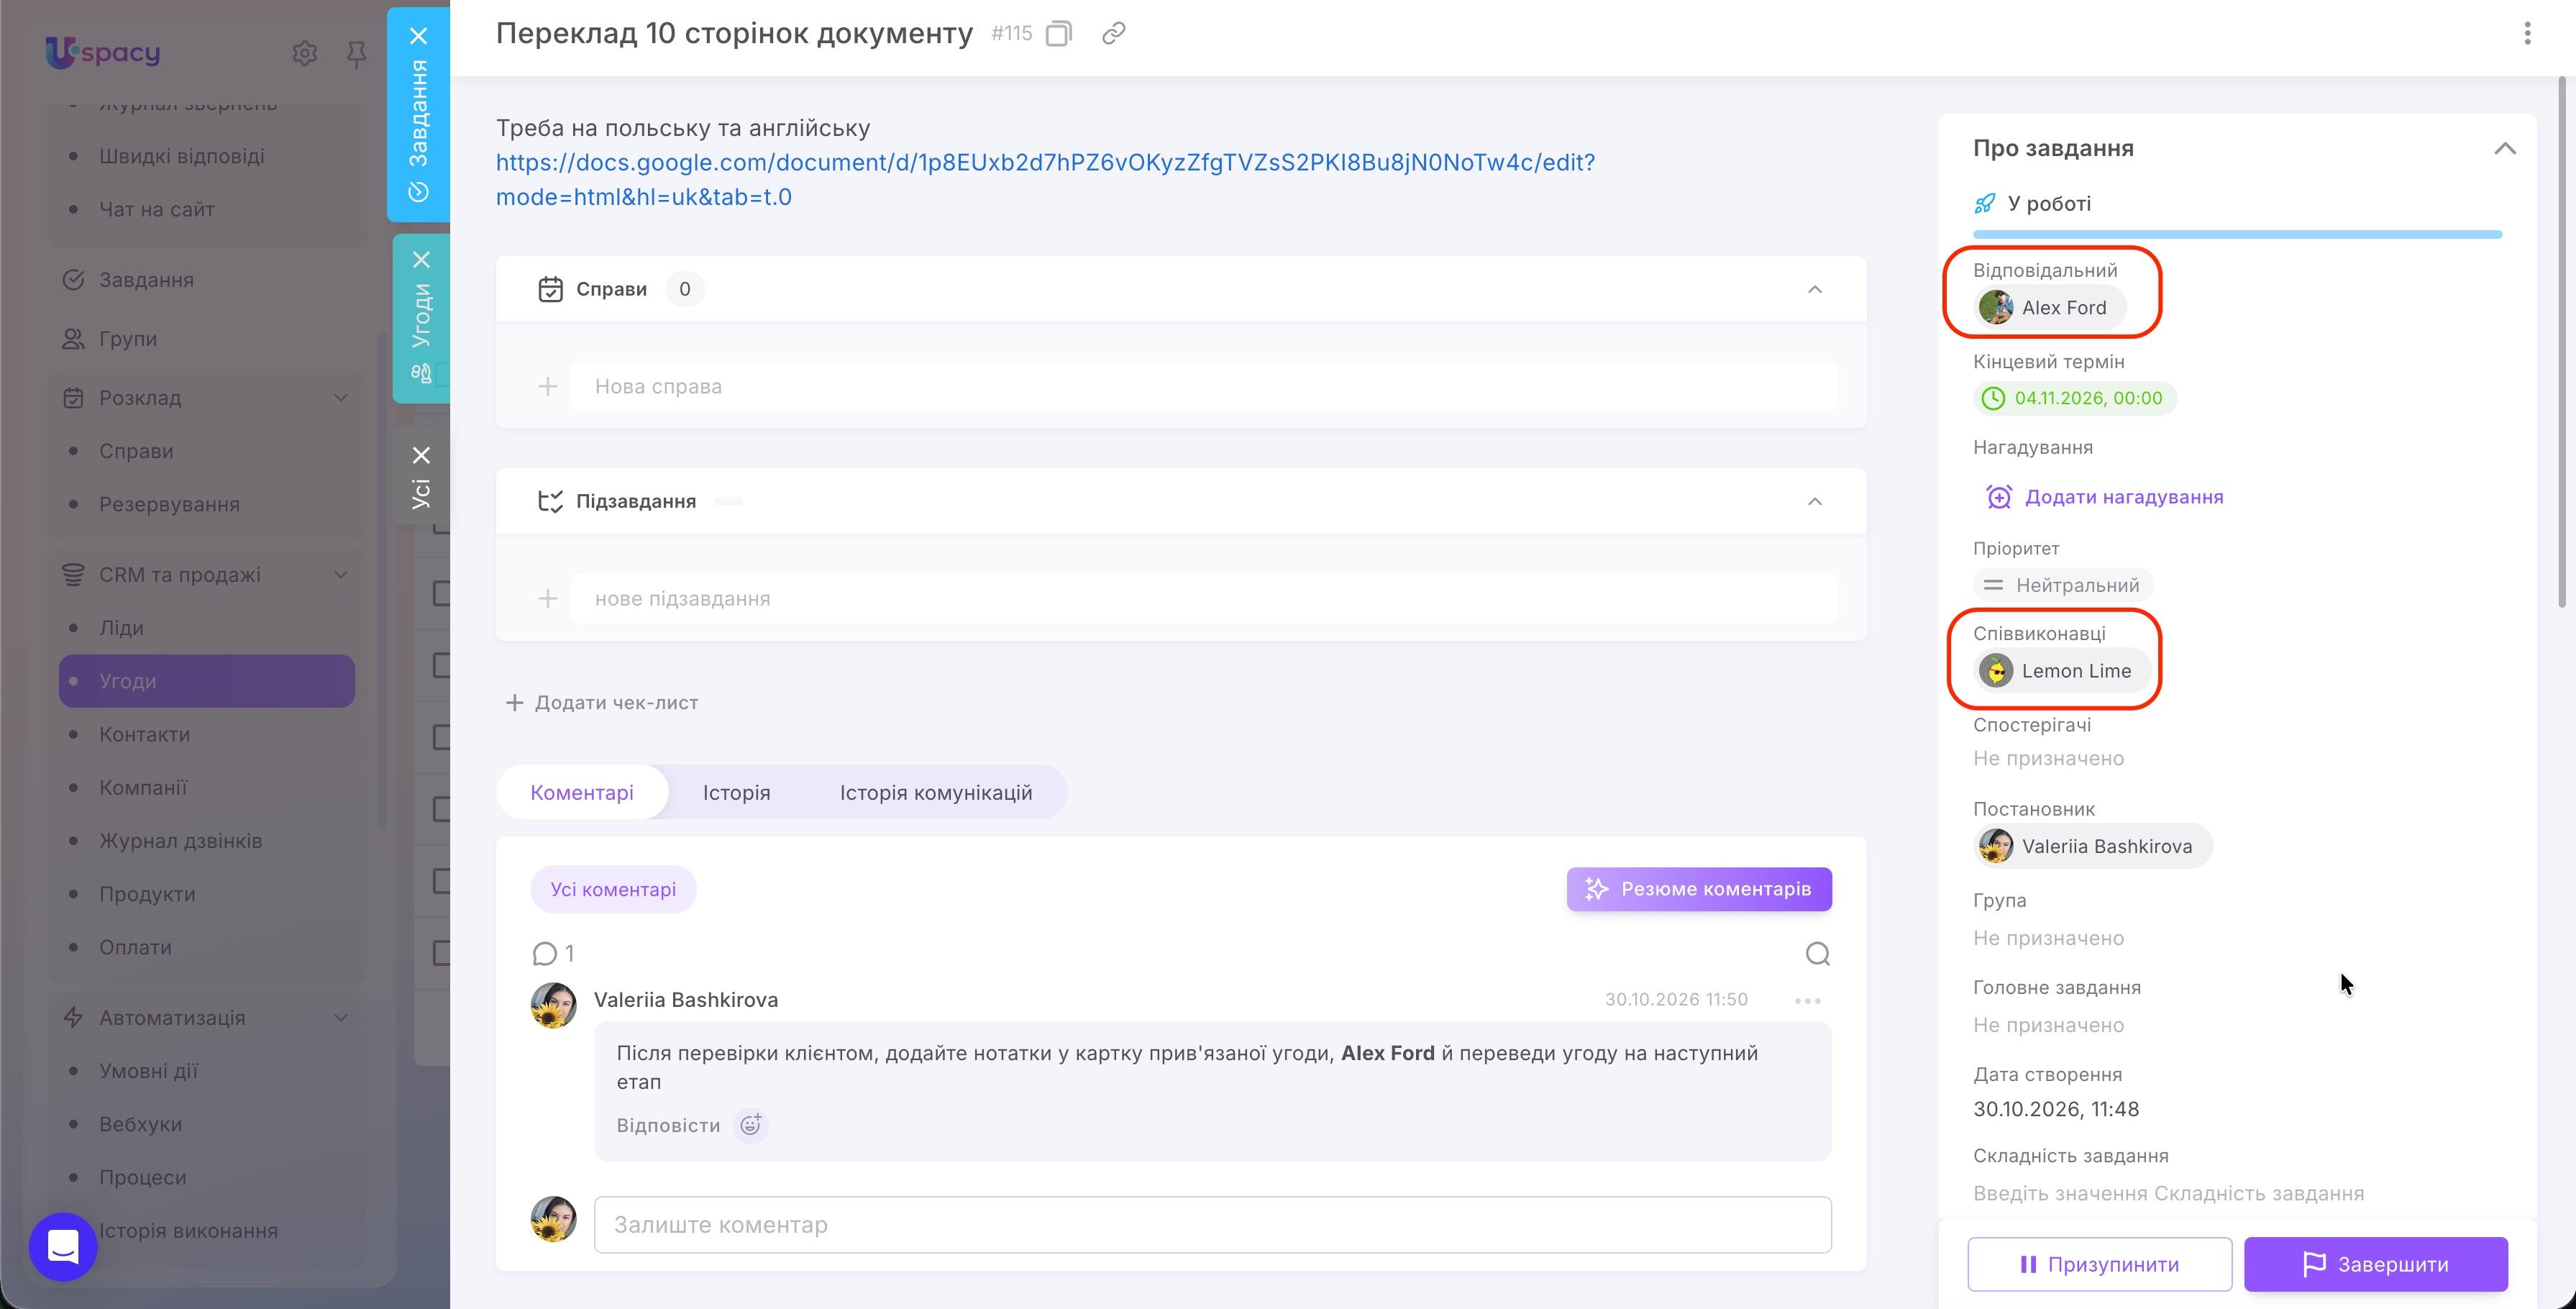This screenshot has height=1309, width=2576.
Task: Close the Завдання side tab
Action: coord(419,36)
